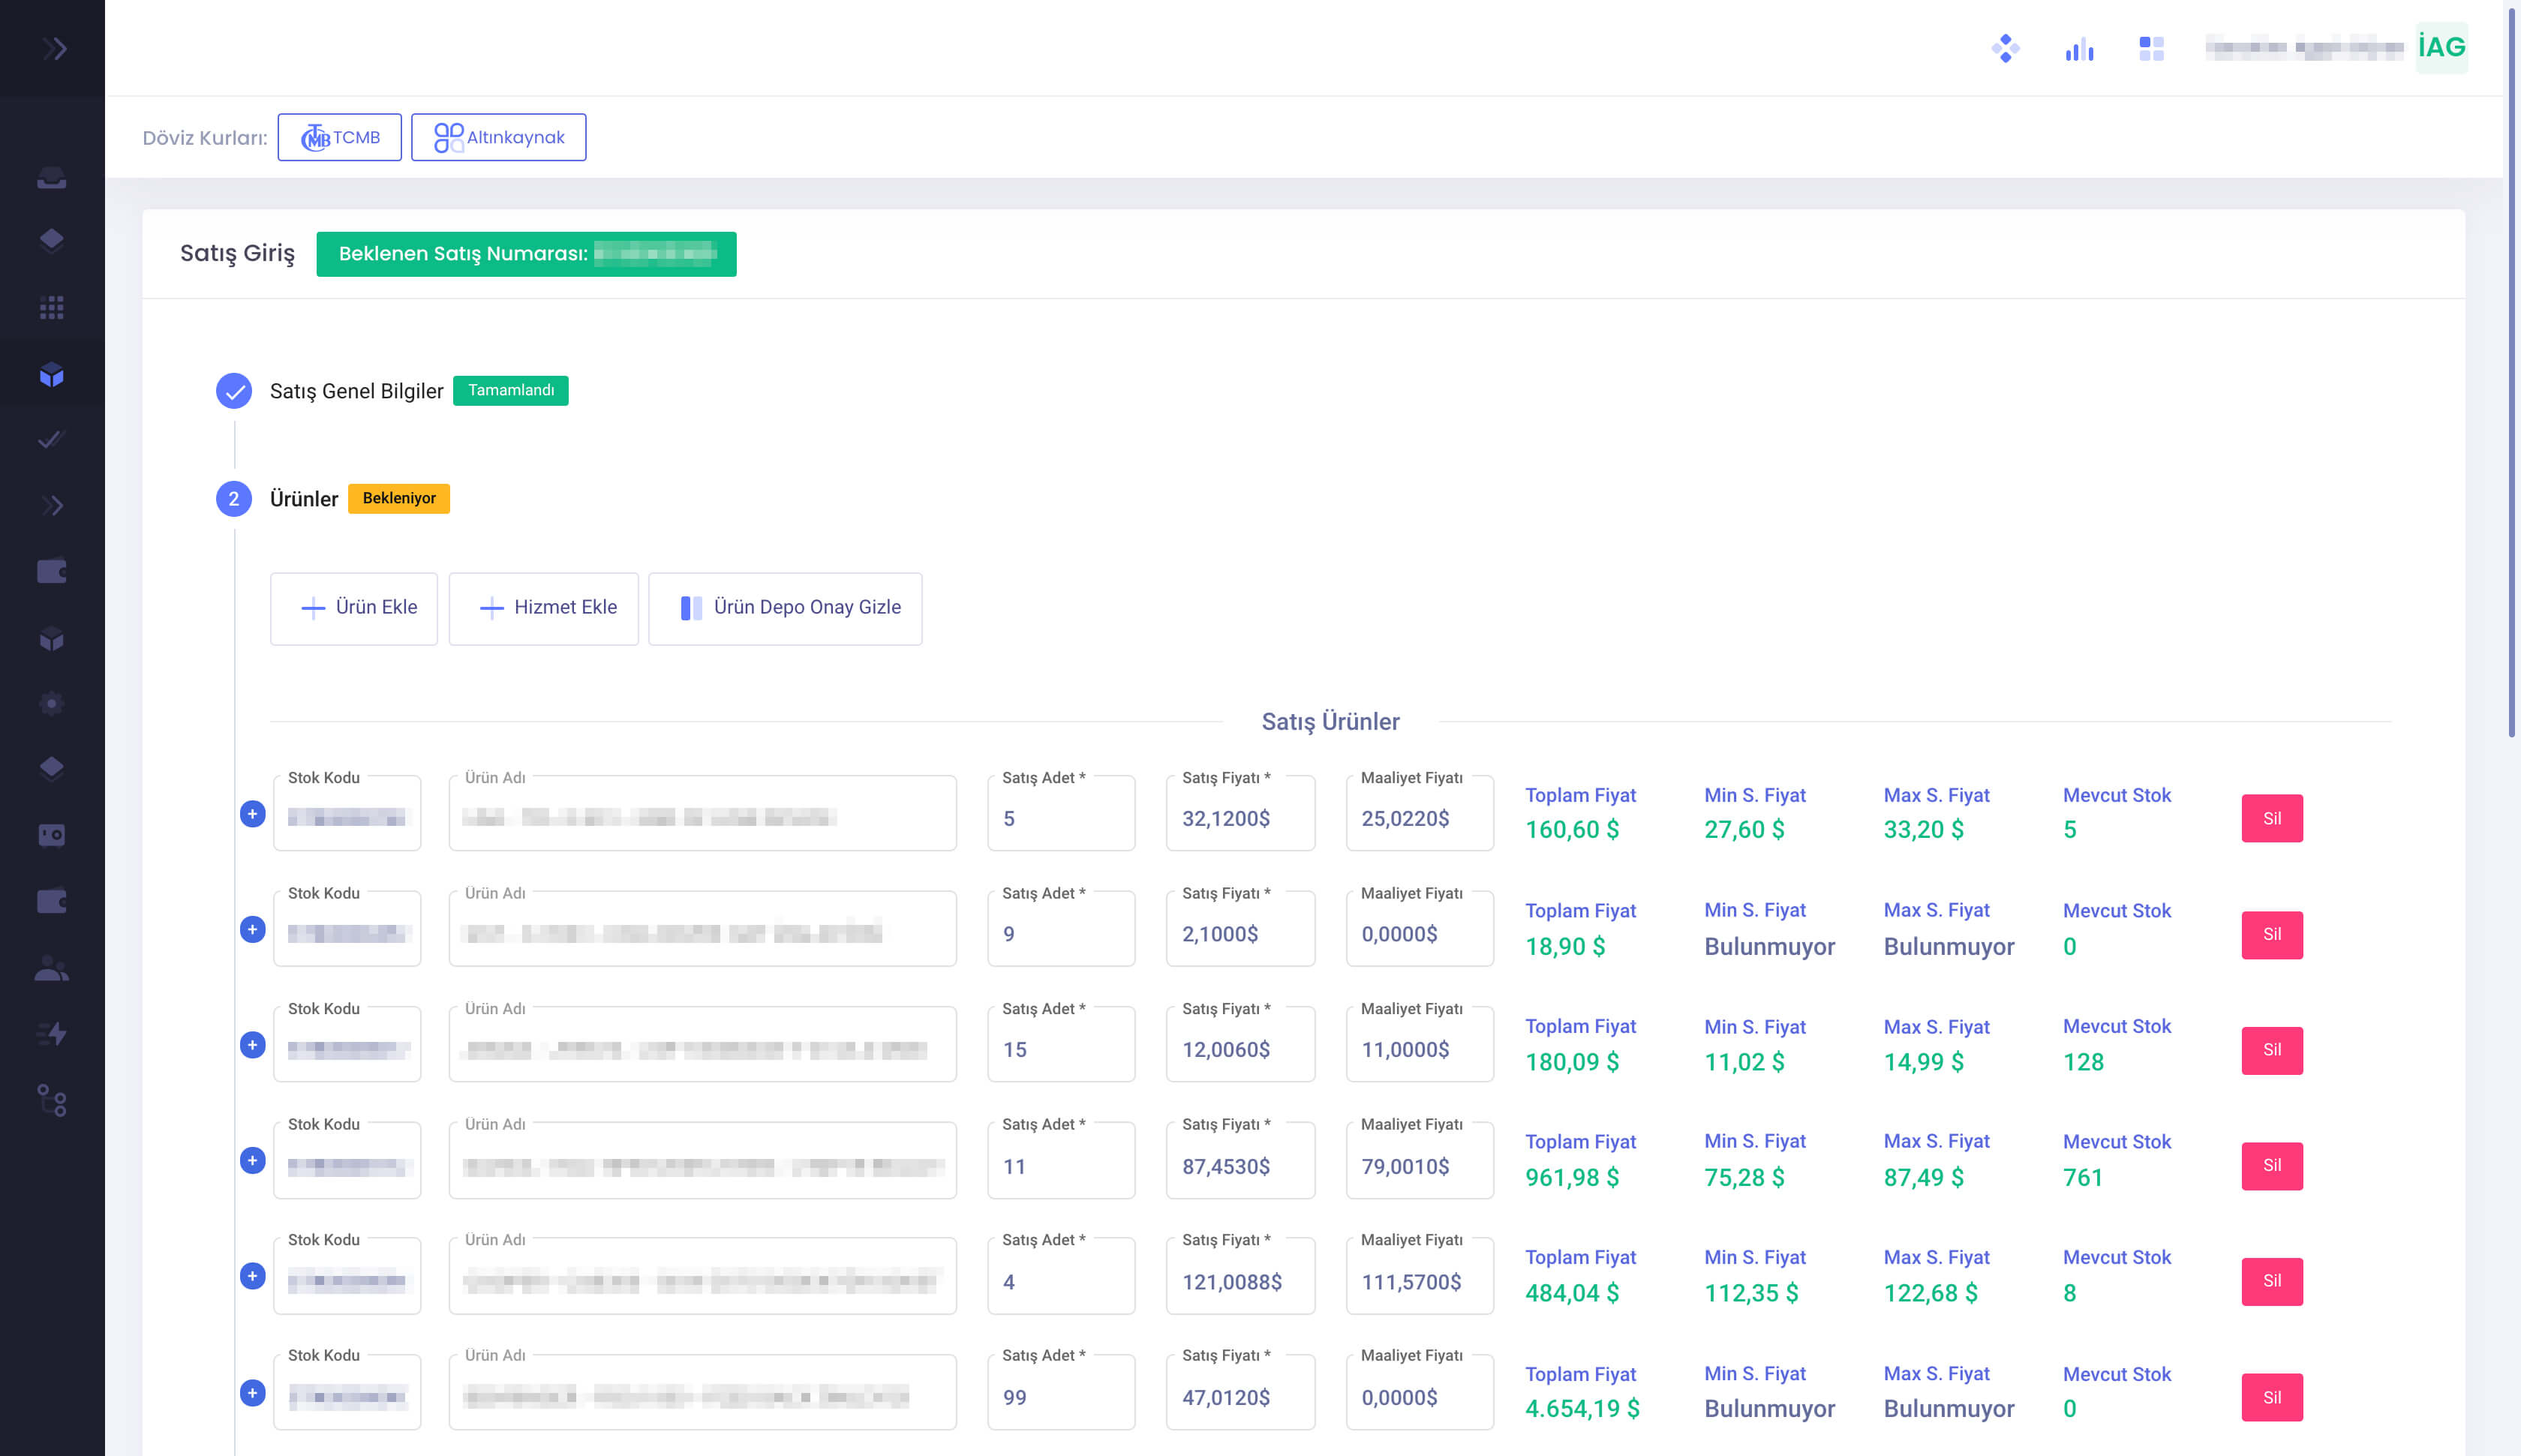Edit Satış Adet field showing 5
Image resolution: width=2521 pixels, height=1456 pixels.
(1061, 813)
